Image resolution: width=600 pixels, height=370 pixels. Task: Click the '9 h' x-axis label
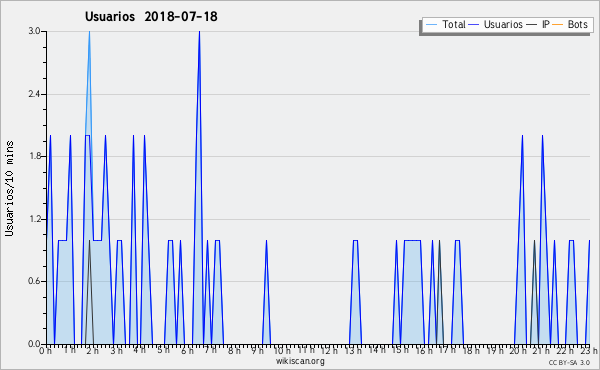click(x=258, y=350)
